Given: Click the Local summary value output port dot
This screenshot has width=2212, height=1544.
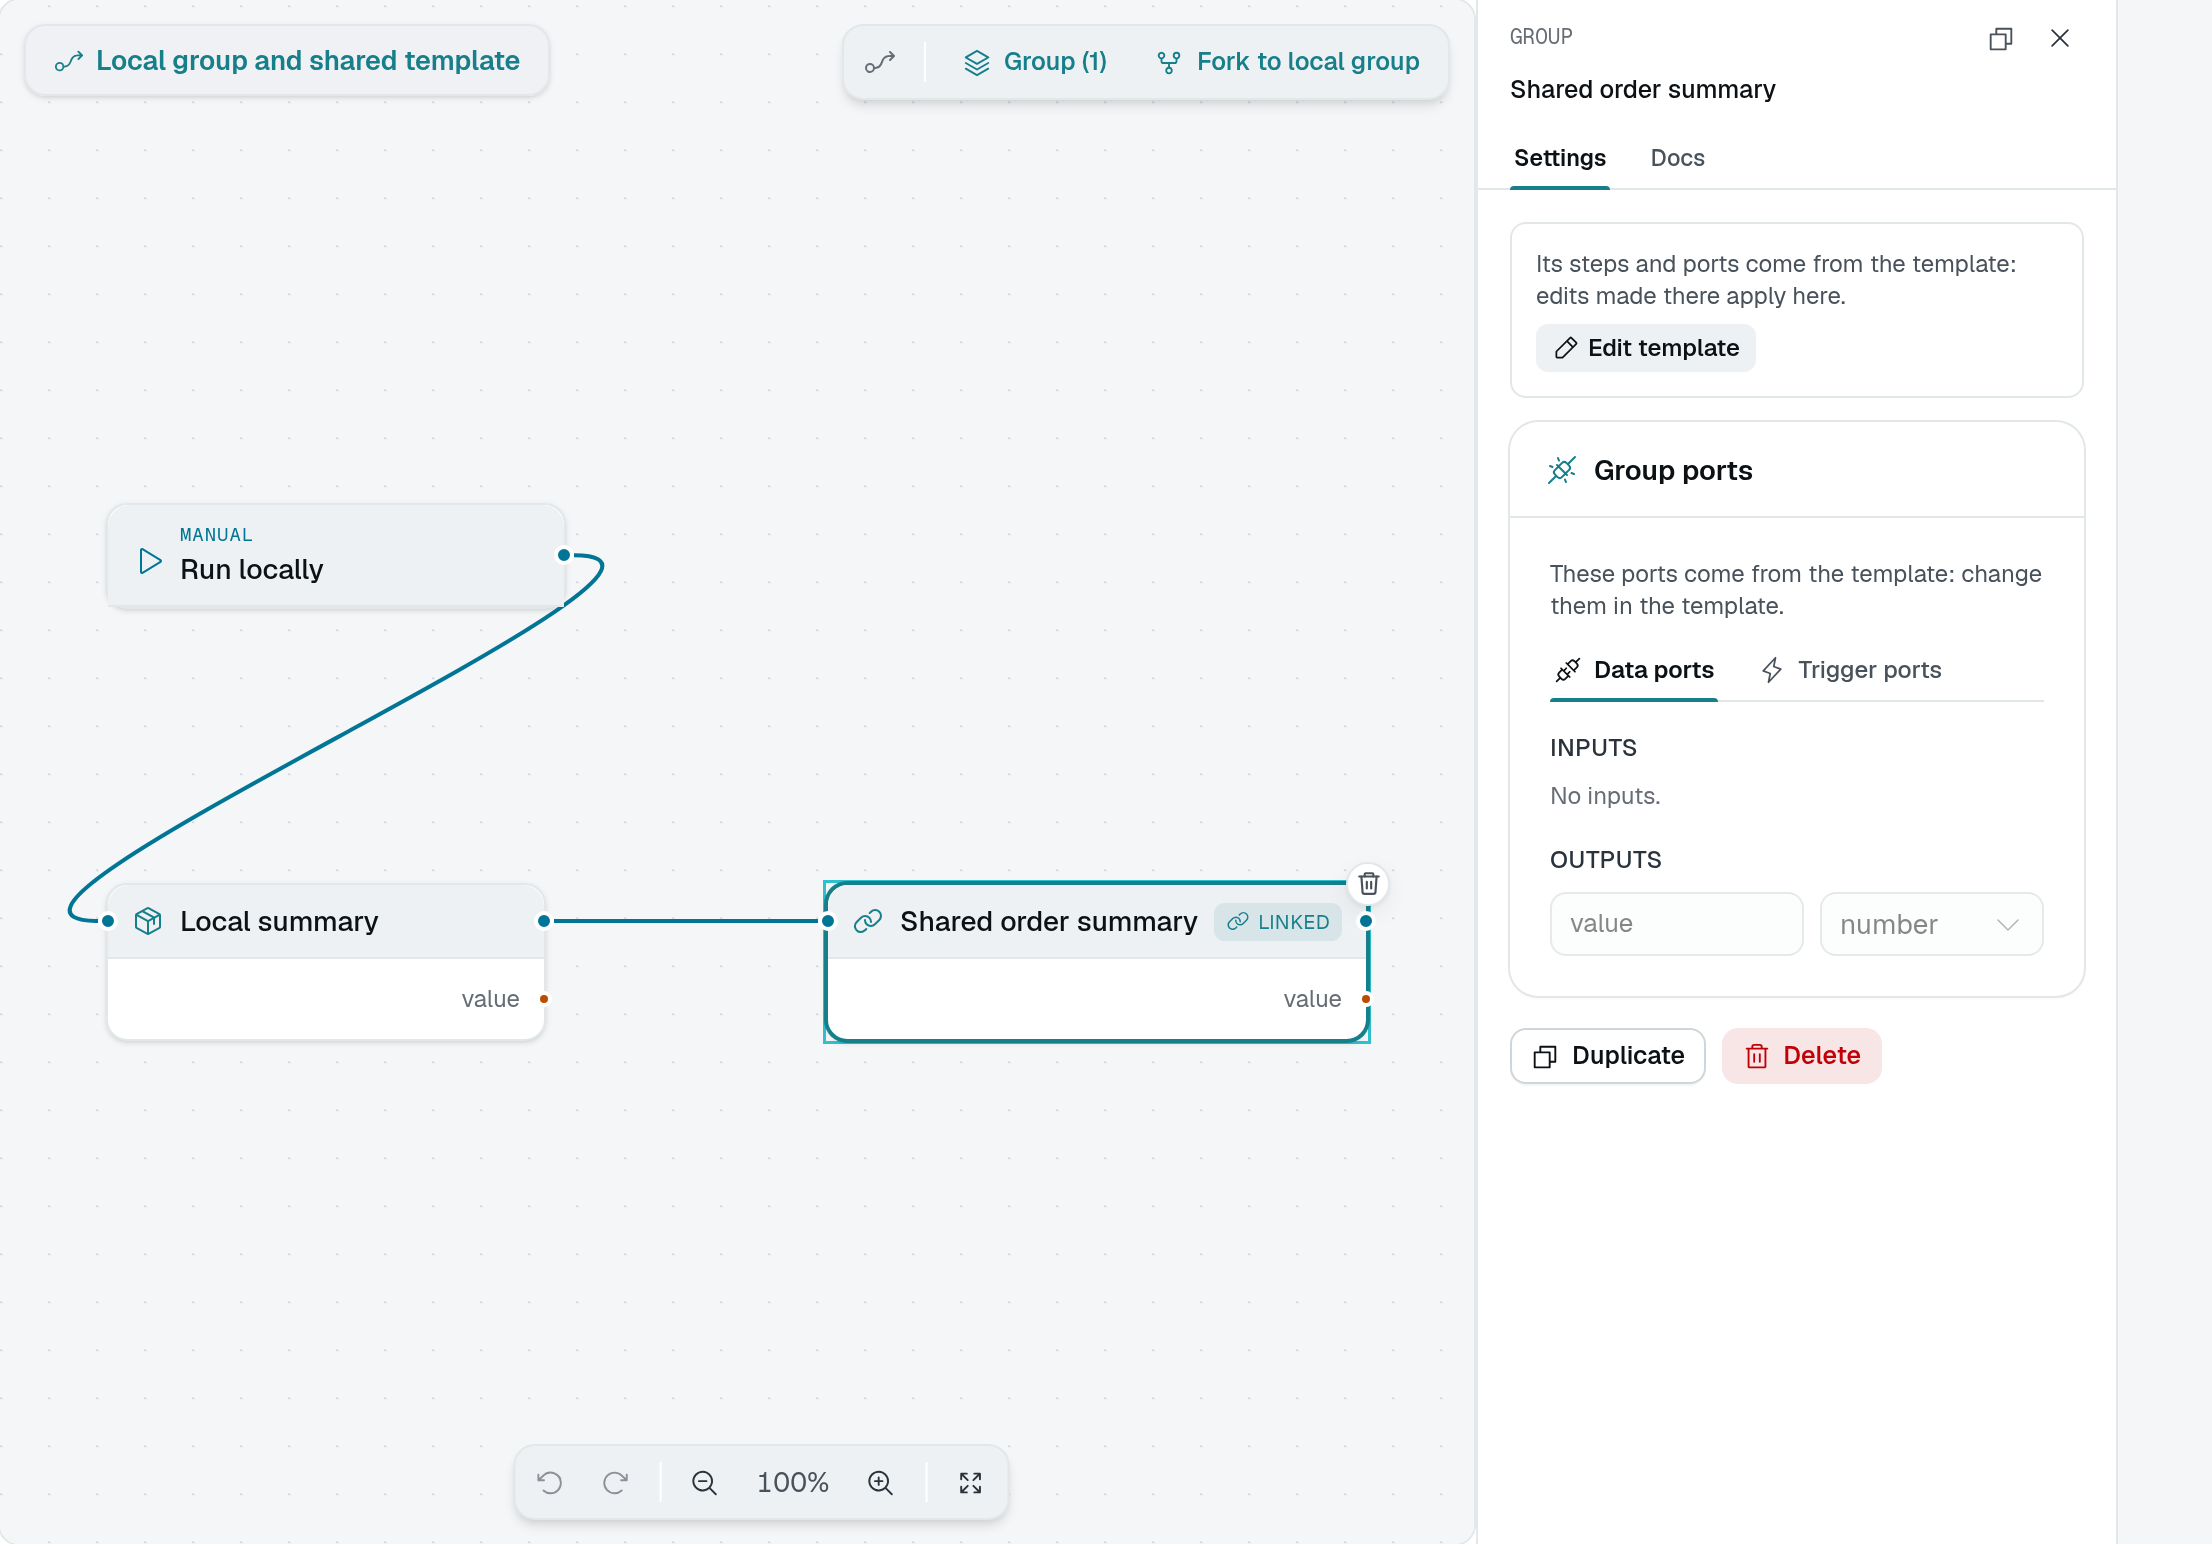Looking at the screenshot, I should 544,999.
